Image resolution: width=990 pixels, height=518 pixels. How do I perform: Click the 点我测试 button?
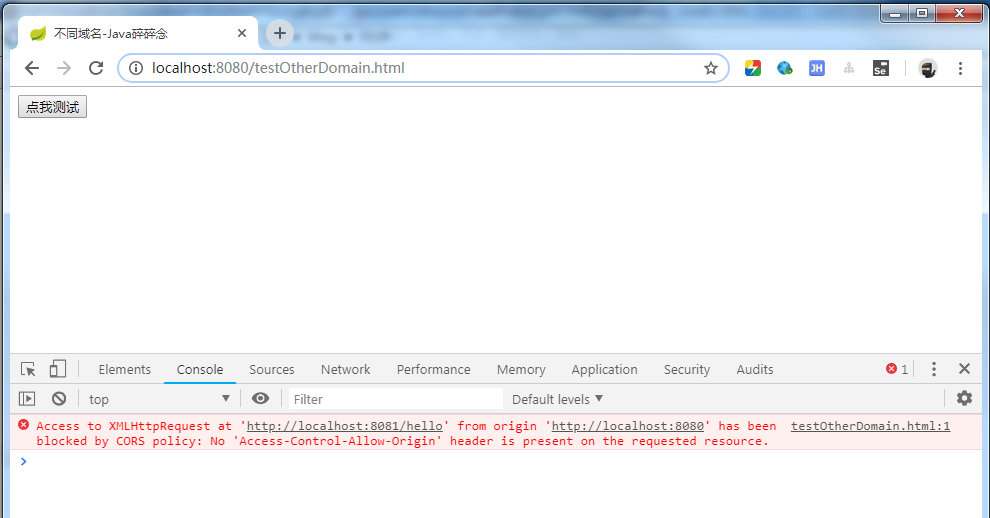pos(52,107)
